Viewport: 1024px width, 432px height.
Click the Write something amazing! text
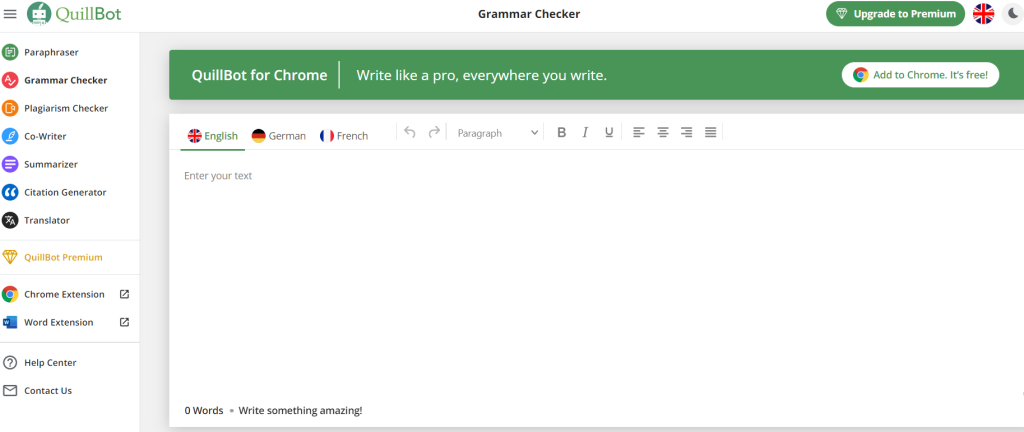click(x=300, y=410)
